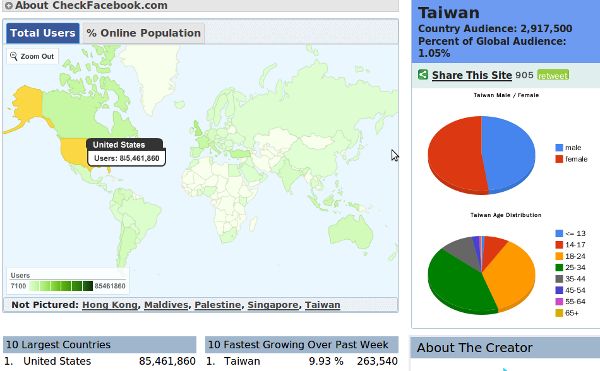Click the Taiwan not-pictured link
Screen dimensions: 600x371
pos(323,305)
